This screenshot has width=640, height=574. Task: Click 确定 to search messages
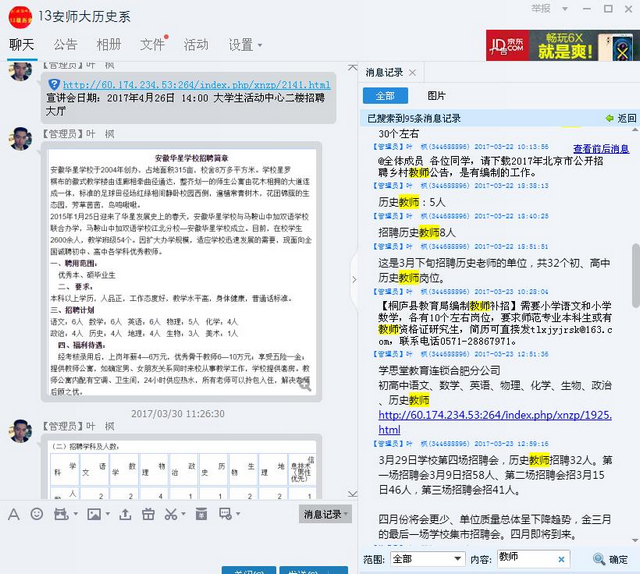(610, 559)
